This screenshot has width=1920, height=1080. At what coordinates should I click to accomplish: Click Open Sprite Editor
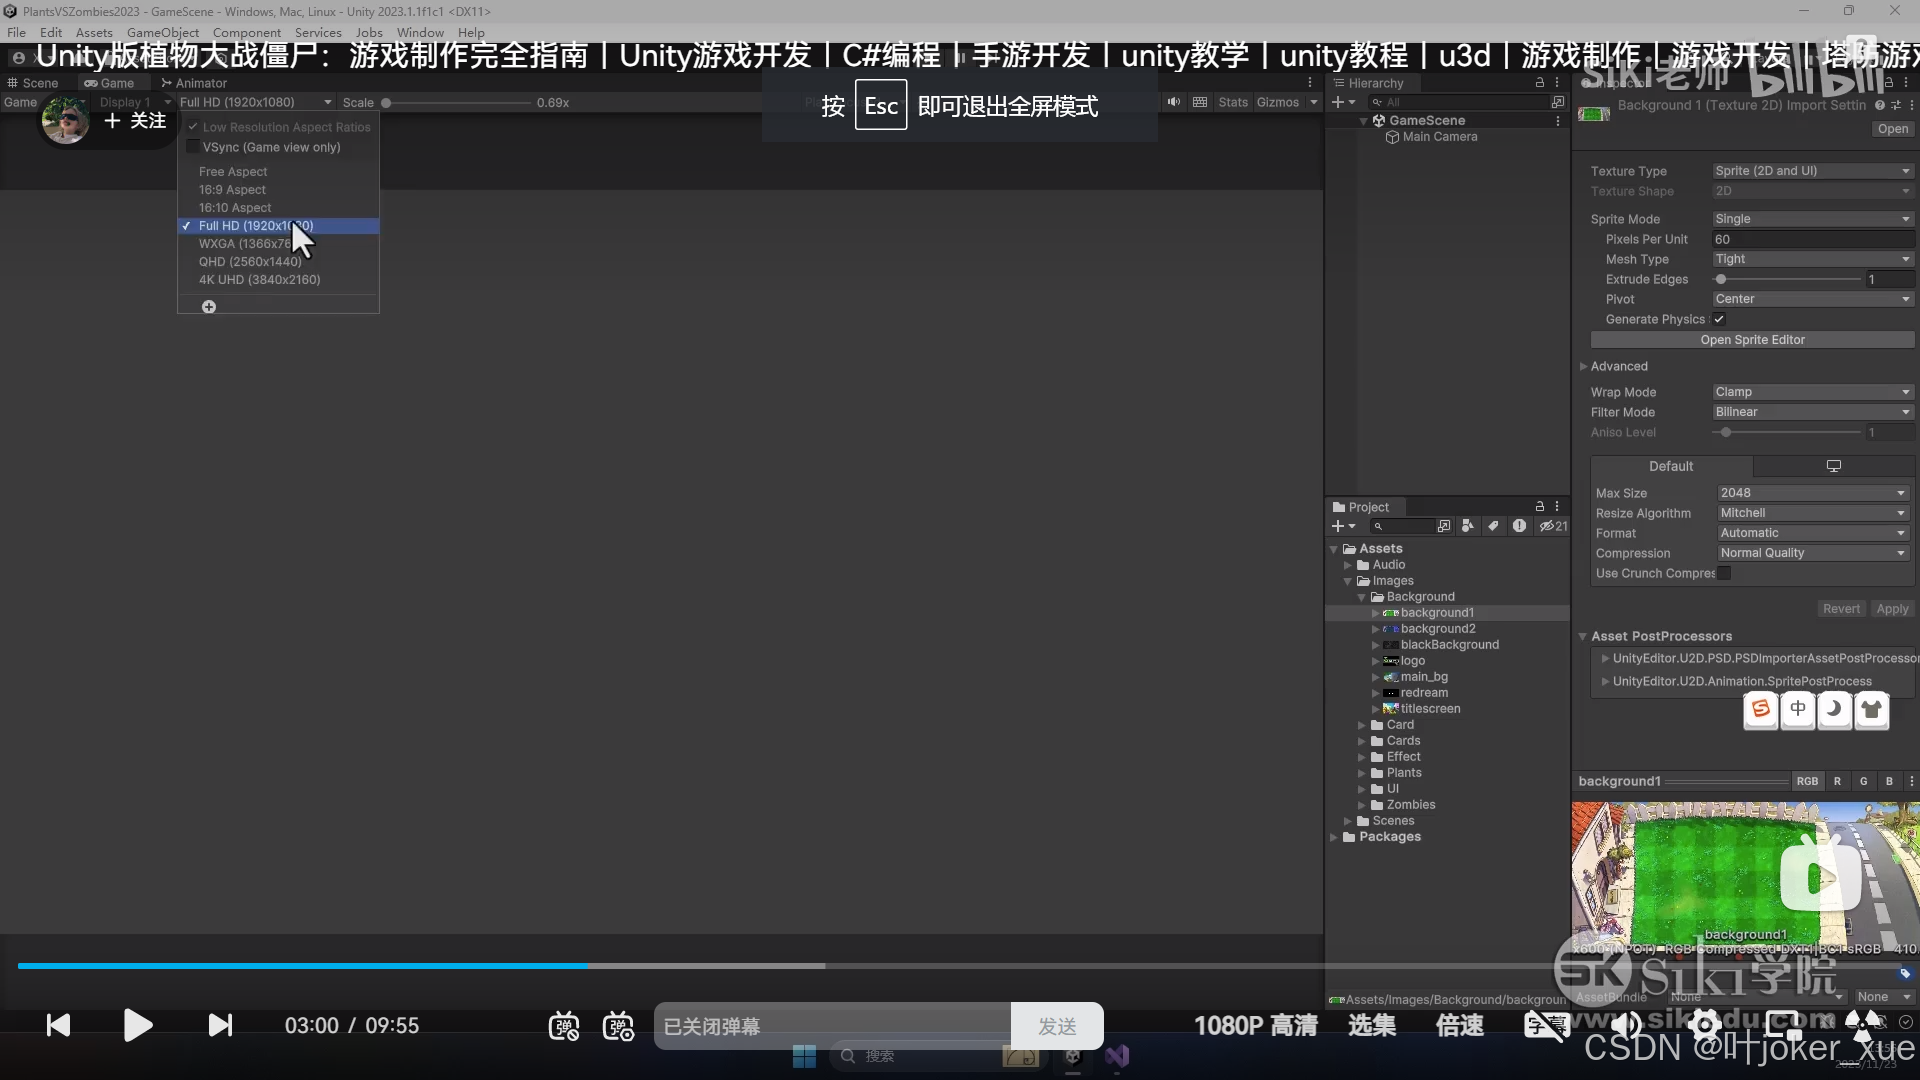tap(1753, 339)
